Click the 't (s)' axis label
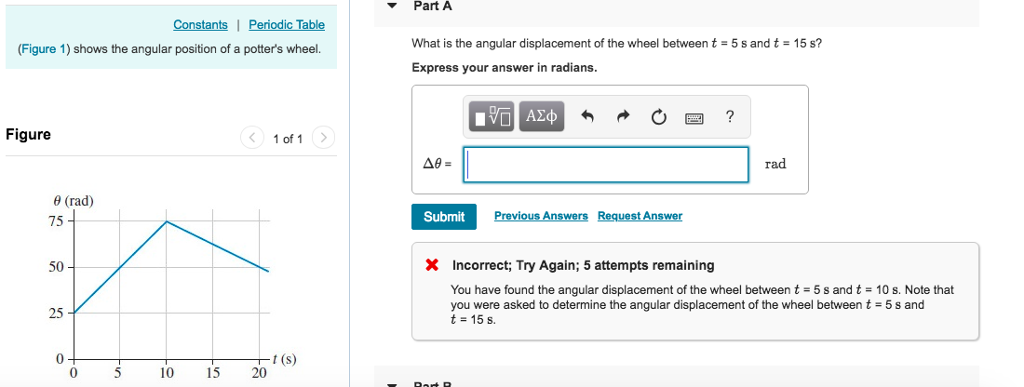The width and height of the screenshot is (1024, 387). pyautogui.click(x=285, y=359)
